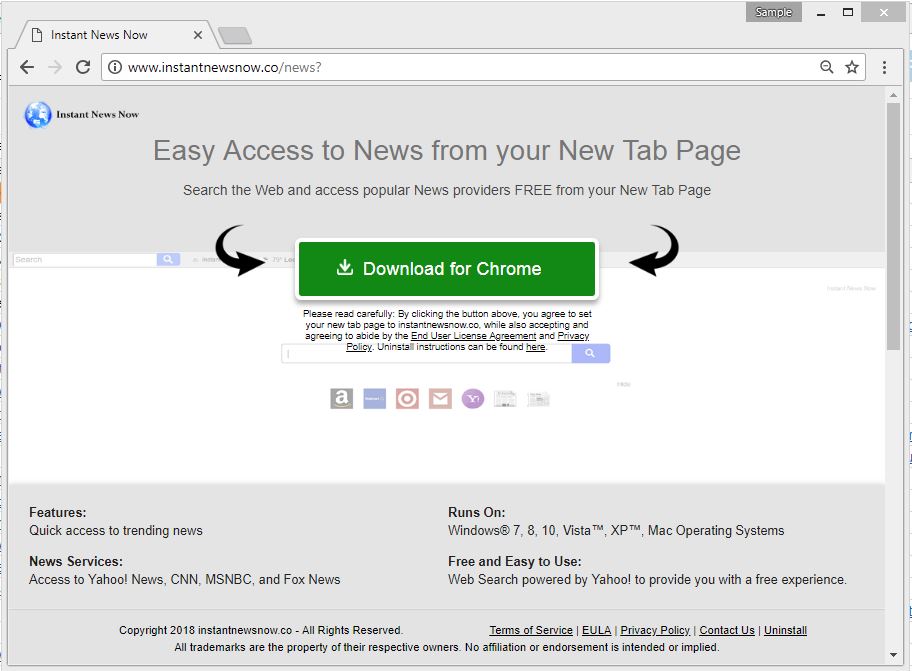Open the Chrome three-dot menu
This screenshot has width=912, height=671.
884,67
